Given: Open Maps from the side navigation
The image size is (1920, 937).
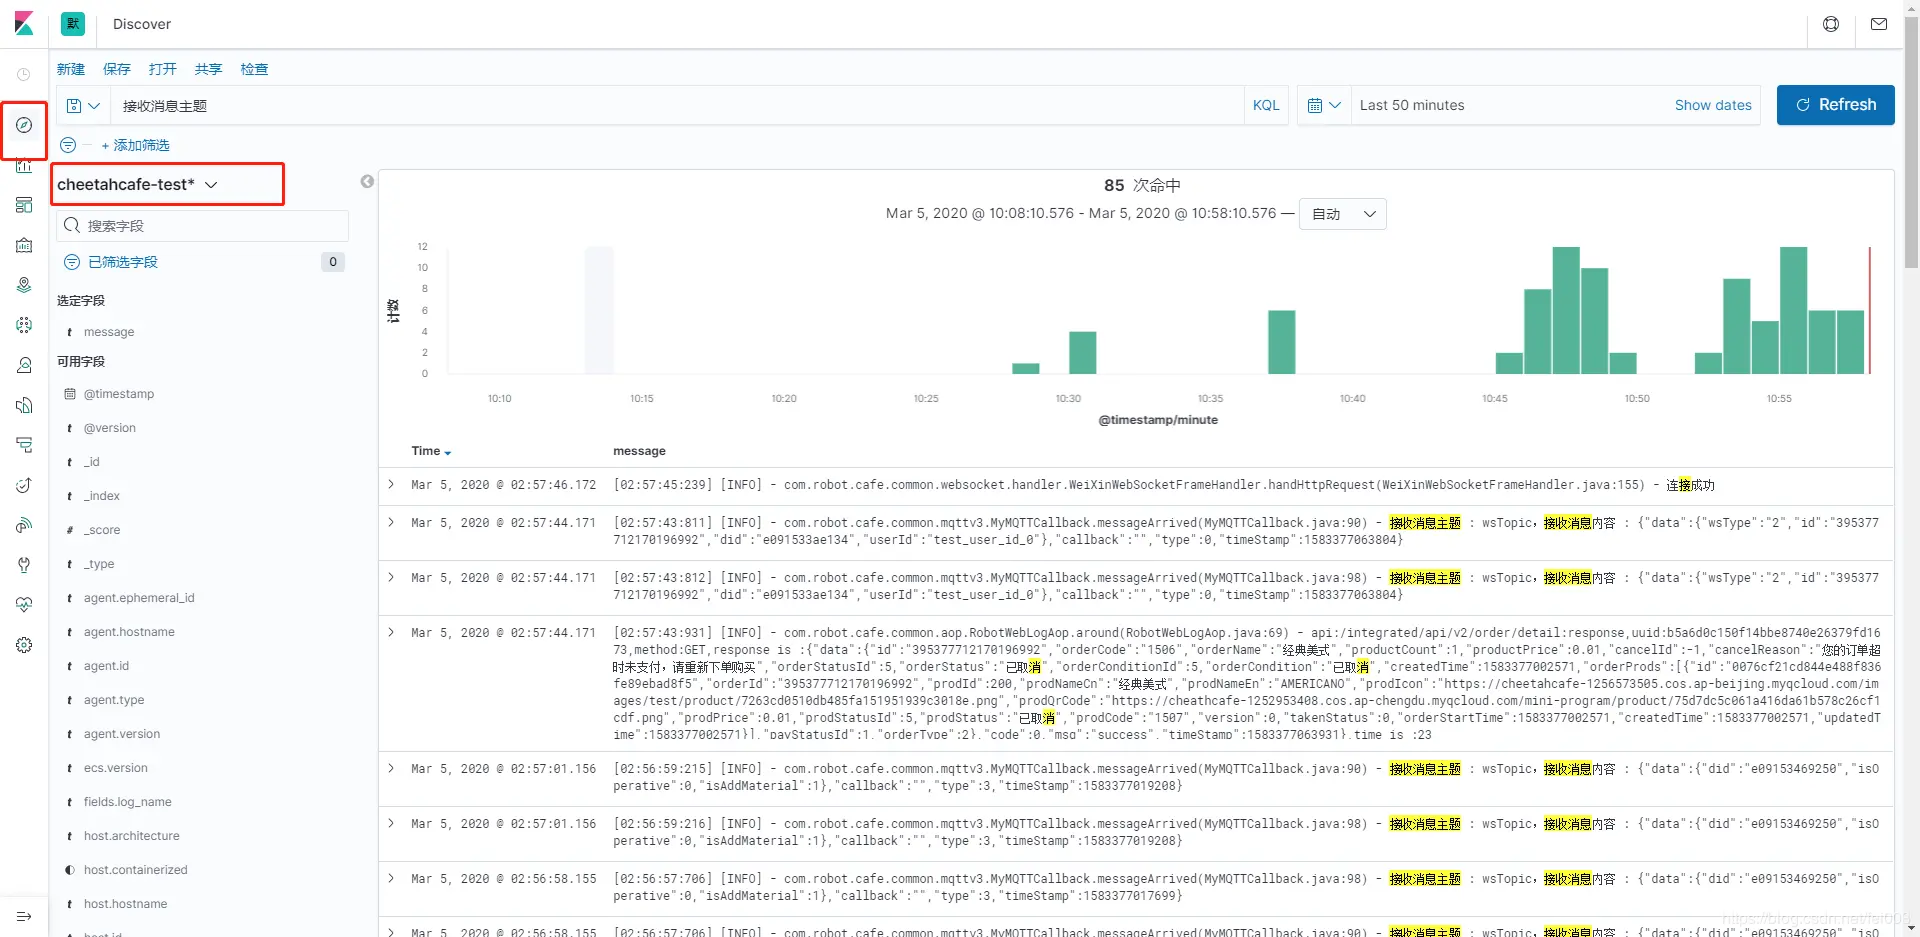Looking at the screenshot, I should click(x=24, y=285).
